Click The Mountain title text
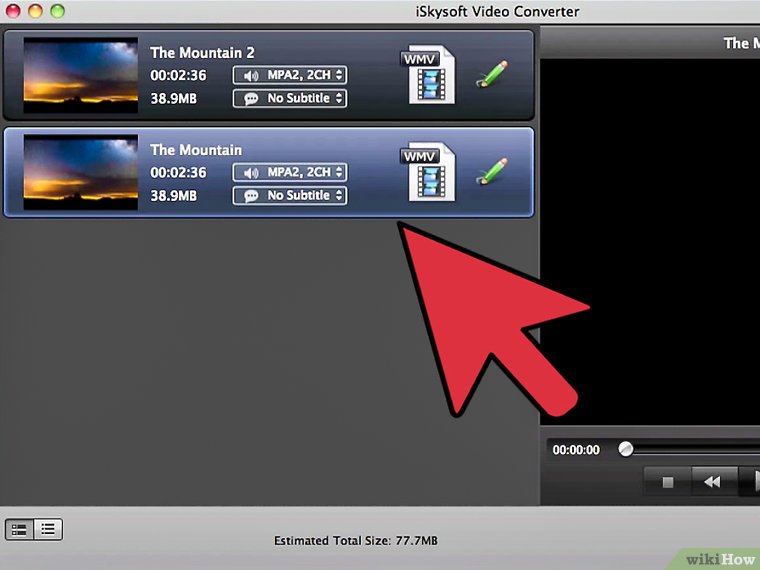The width and height of the screenshot is (760, 570). (196, 150)
